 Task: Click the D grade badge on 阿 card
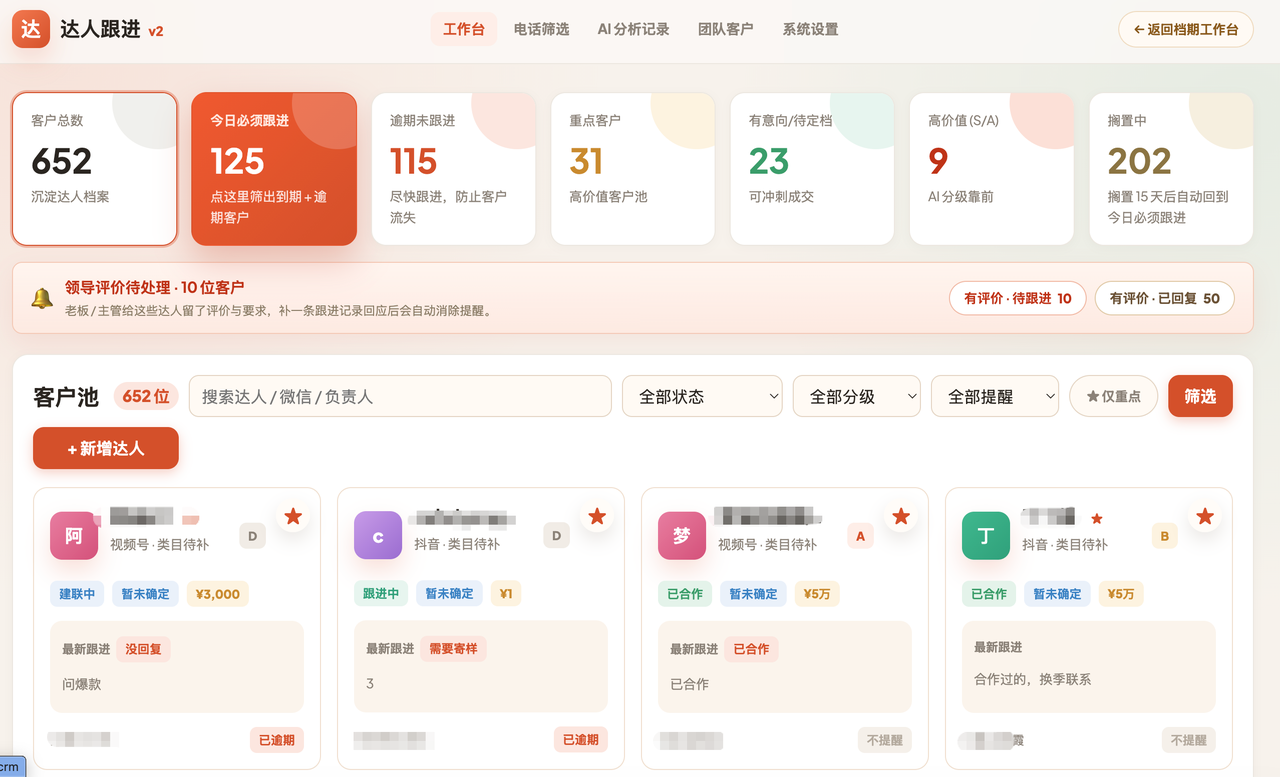tap(252, 536)
